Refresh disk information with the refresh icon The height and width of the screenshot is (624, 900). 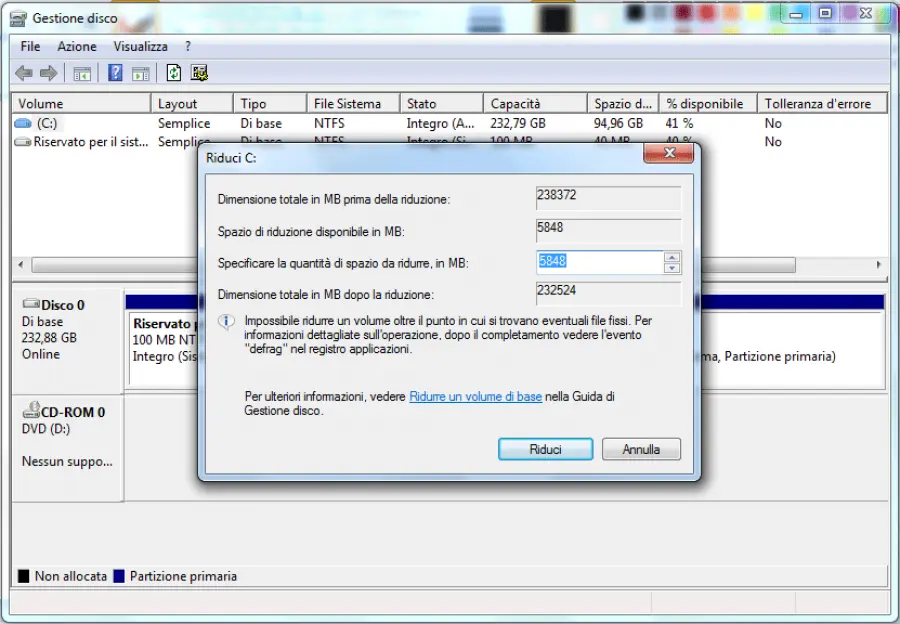(172, 72)
